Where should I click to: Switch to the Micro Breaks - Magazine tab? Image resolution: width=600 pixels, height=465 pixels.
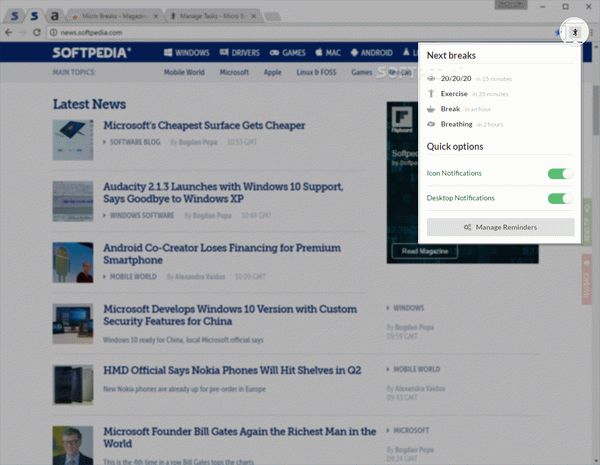pos(114,16)
